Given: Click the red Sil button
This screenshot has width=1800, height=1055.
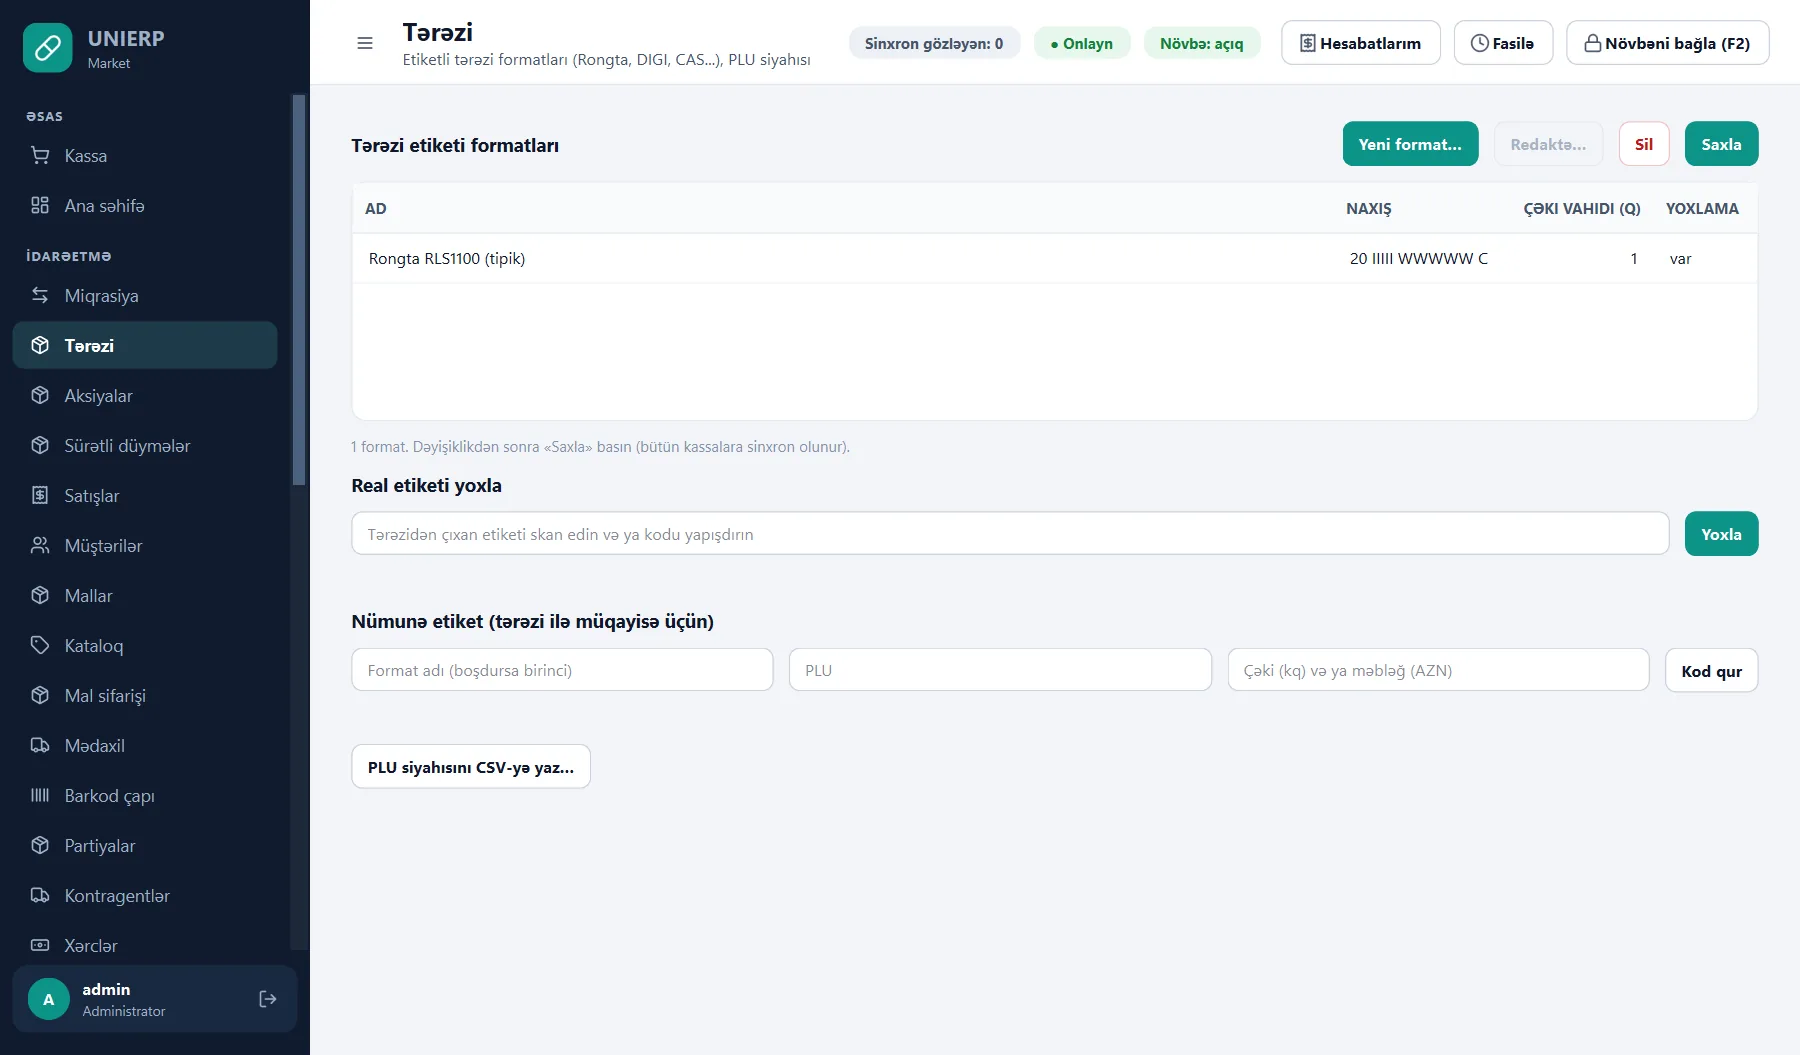Looking at the screenshot, I should pos(1644,144).
